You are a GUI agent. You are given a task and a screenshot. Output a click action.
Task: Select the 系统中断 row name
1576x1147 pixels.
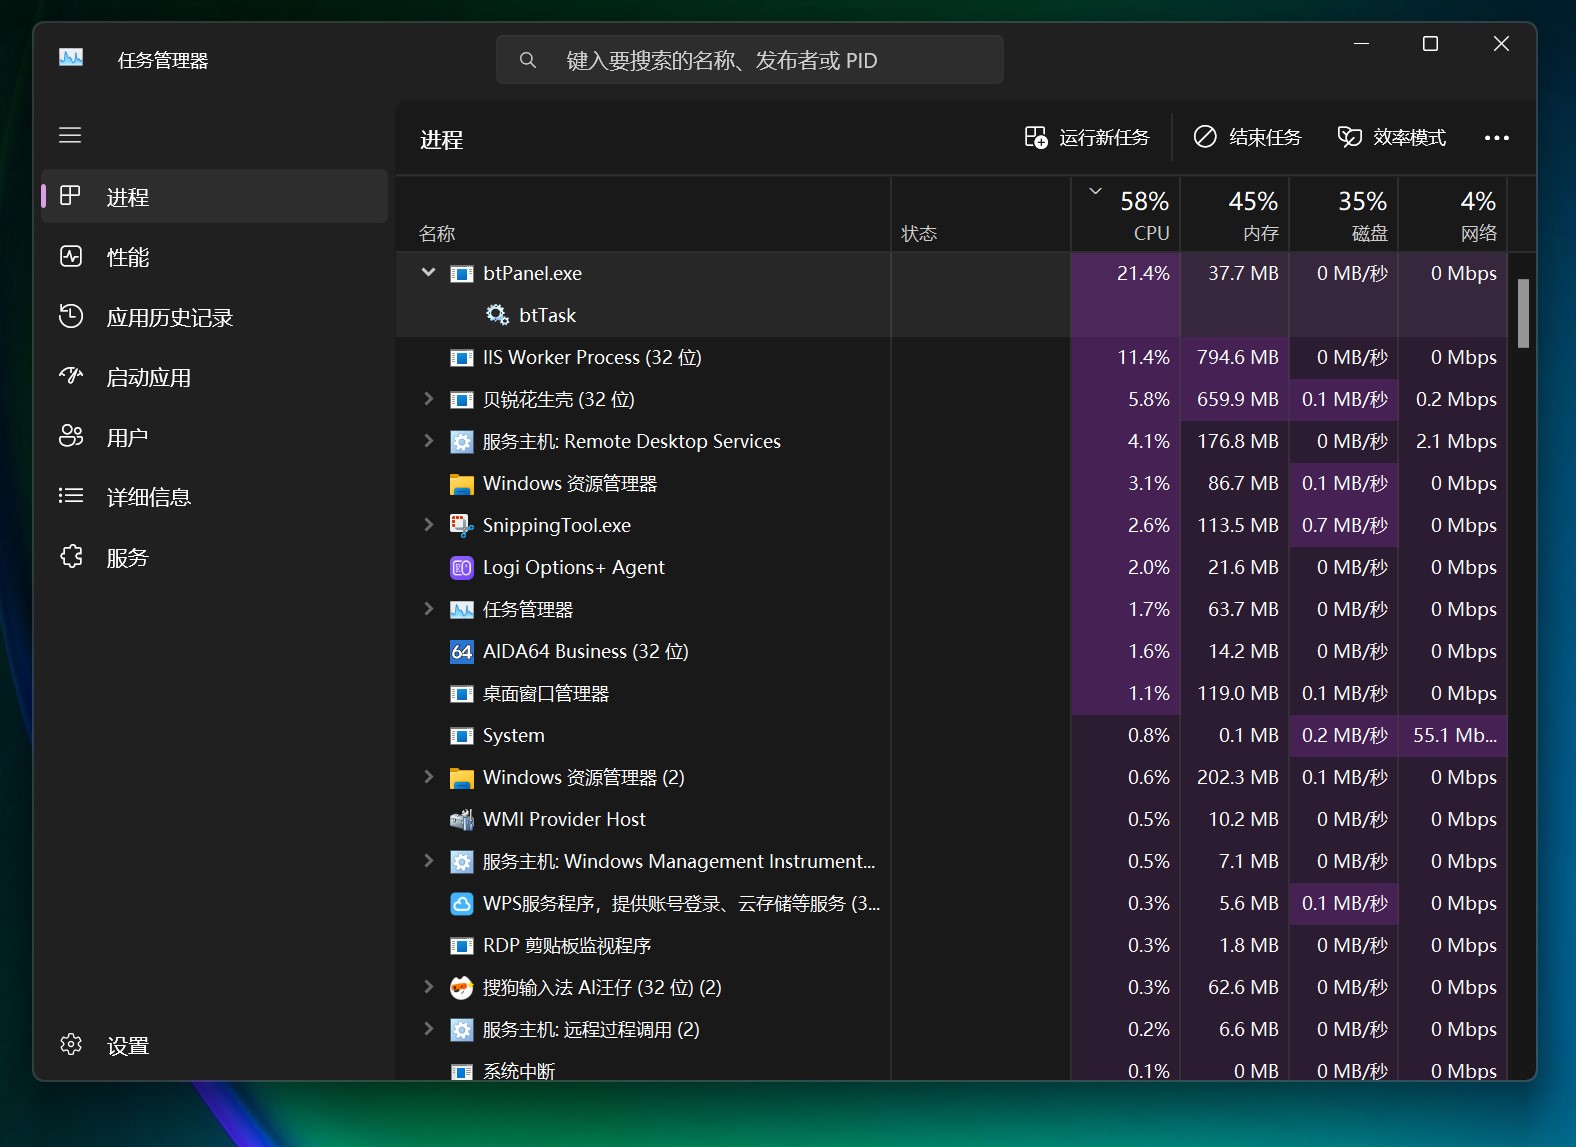(x=519, y=1071)
